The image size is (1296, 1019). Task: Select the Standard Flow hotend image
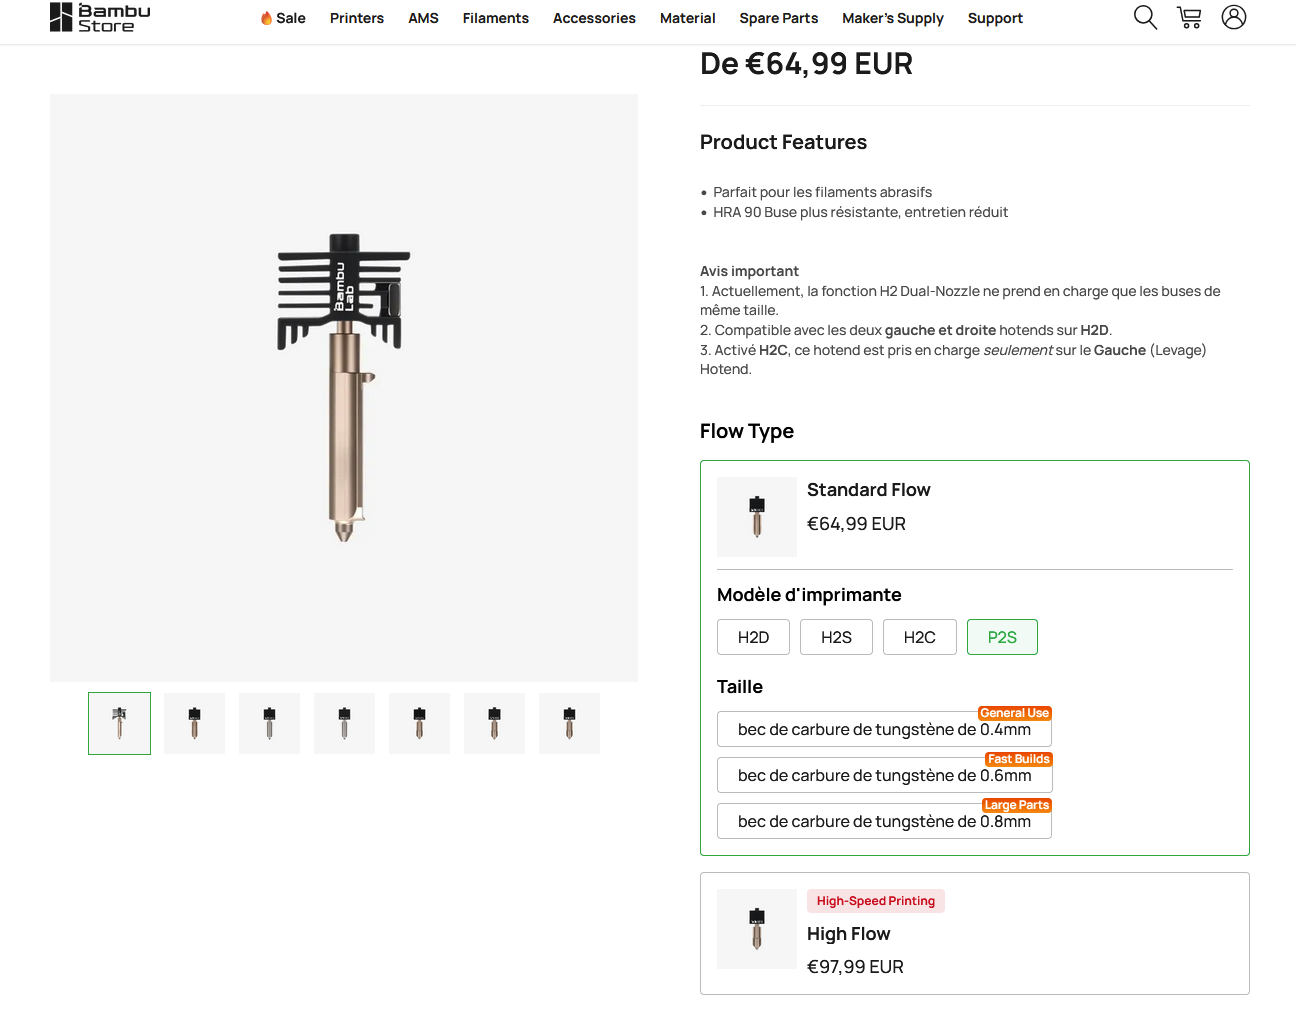757,517
